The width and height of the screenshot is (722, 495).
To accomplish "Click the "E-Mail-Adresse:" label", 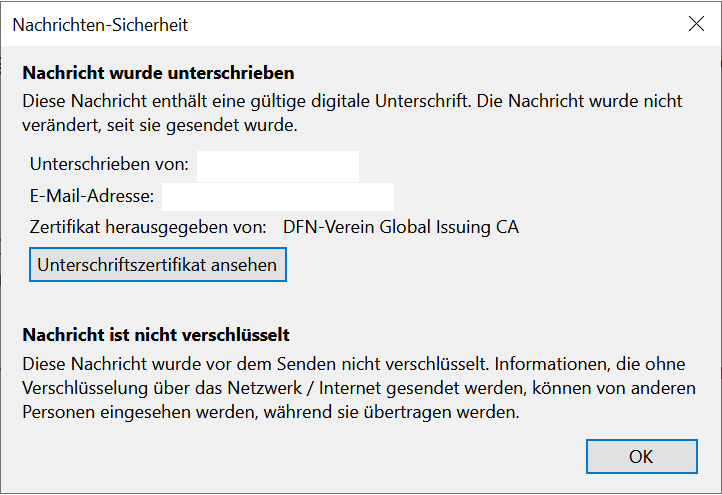I will click(92, 196).
